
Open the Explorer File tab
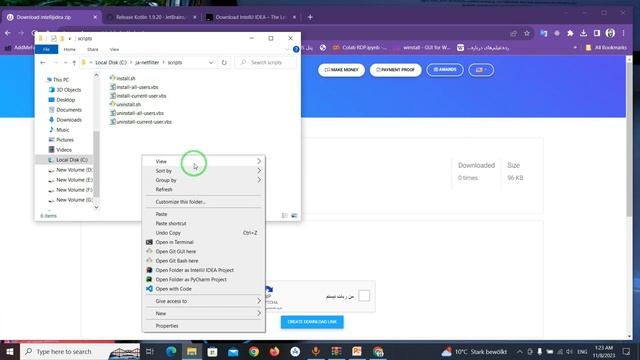tap(47, 49)
